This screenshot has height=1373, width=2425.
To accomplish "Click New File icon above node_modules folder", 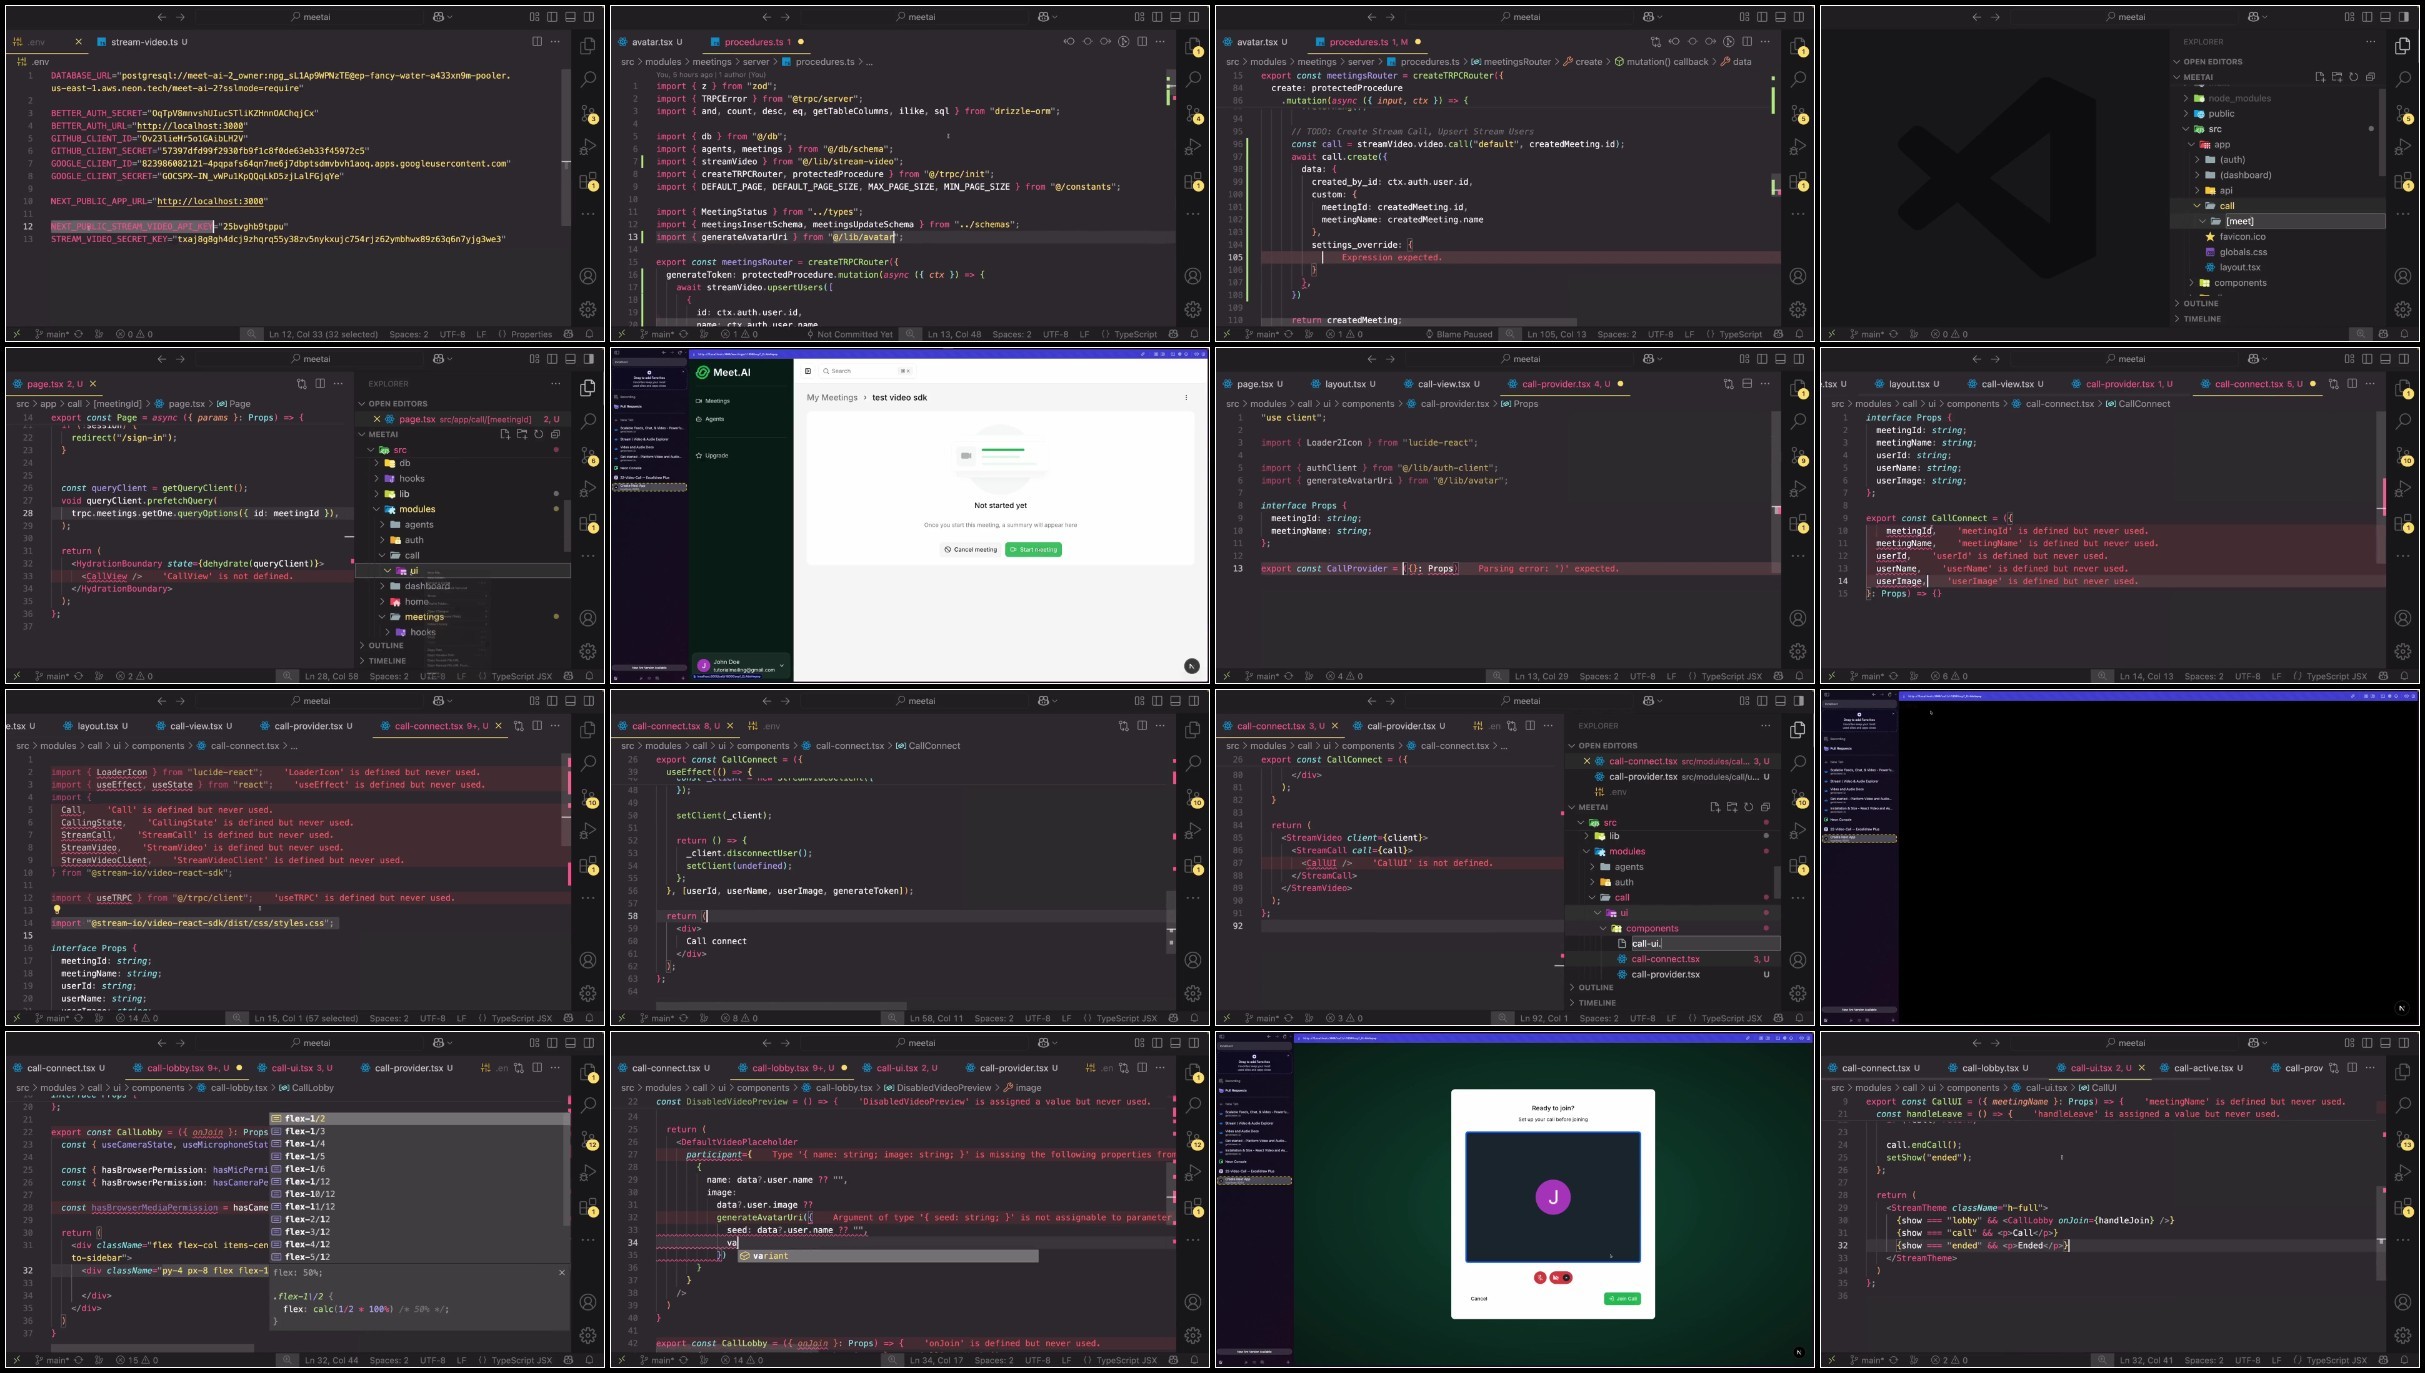I will (x=2320, y=77).
